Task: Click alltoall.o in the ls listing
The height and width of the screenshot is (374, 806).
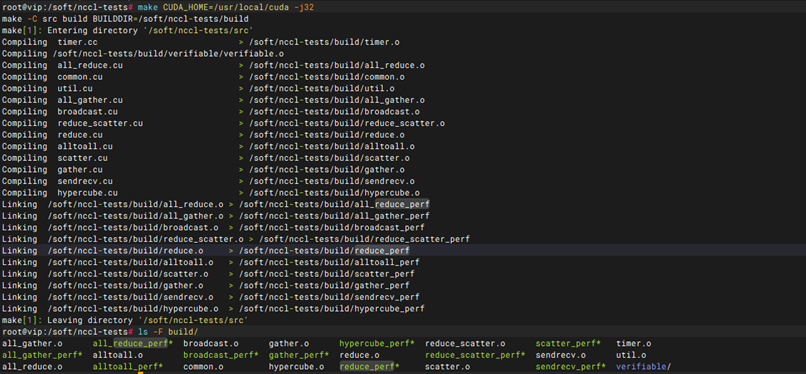Action: point(118,355)
